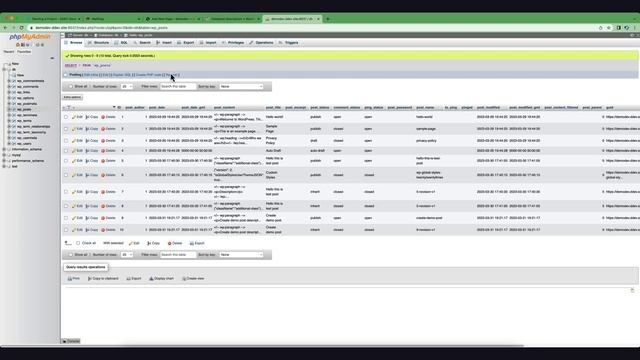Expand the wp_commentmeta table node
The width and height of the screenshot is (640, 360).
(9, 81)
